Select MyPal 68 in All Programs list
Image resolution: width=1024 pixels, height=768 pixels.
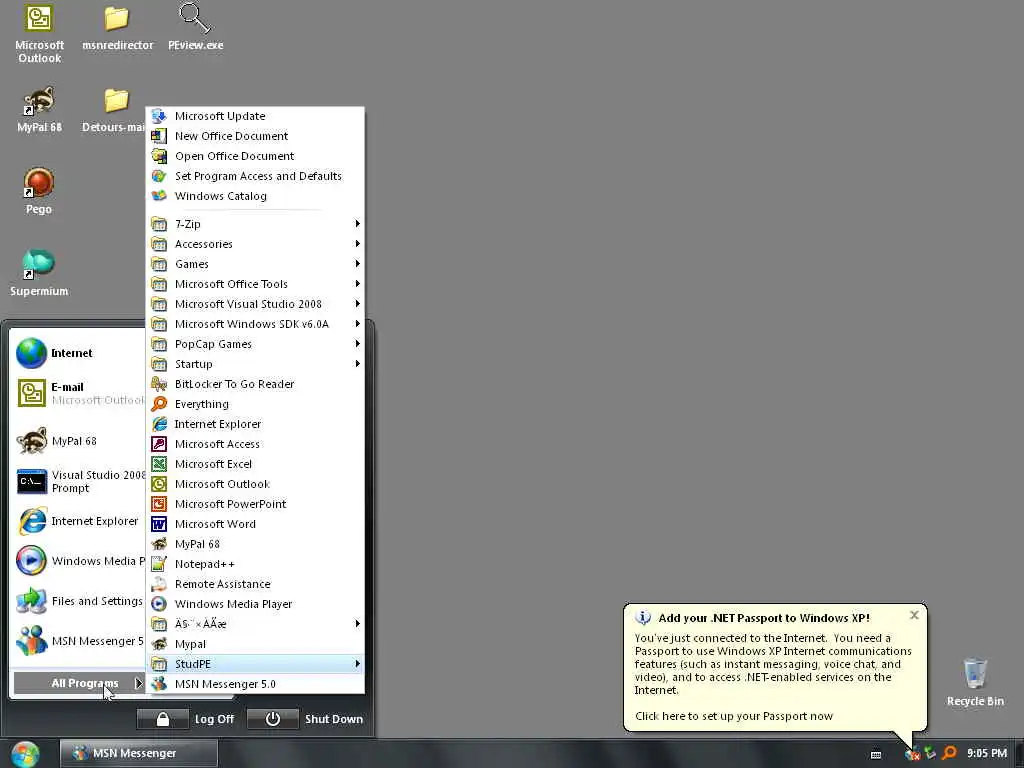[255, 544]
